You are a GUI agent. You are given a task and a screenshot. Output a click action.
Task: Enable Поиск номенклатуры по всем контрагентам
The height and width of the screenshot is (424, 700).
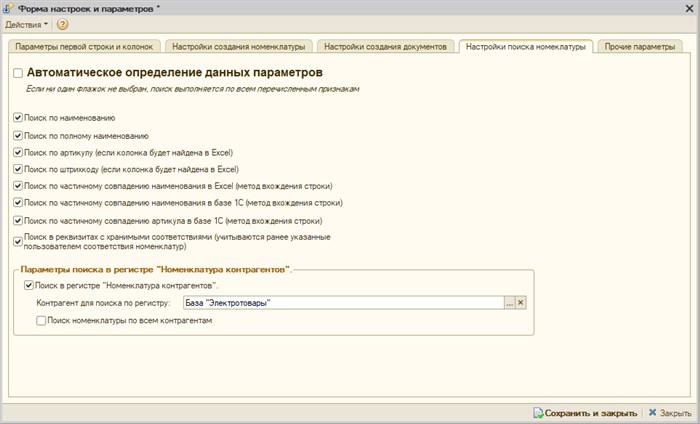tap(41, 320)
